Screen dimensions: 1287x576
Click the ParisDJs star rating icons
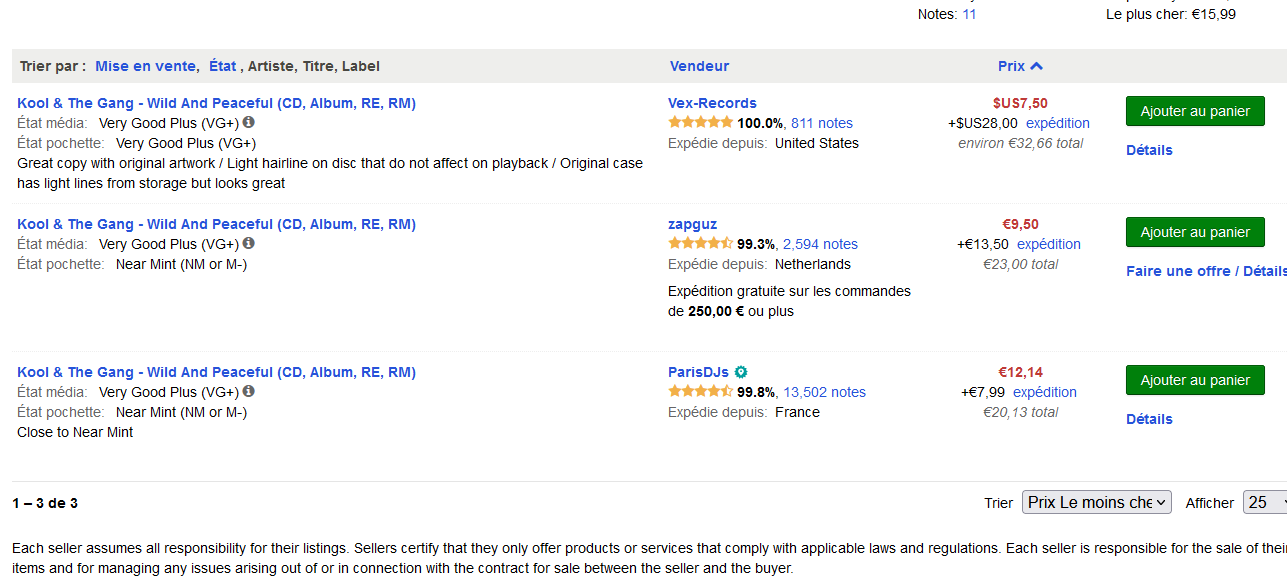coord(700,392)
